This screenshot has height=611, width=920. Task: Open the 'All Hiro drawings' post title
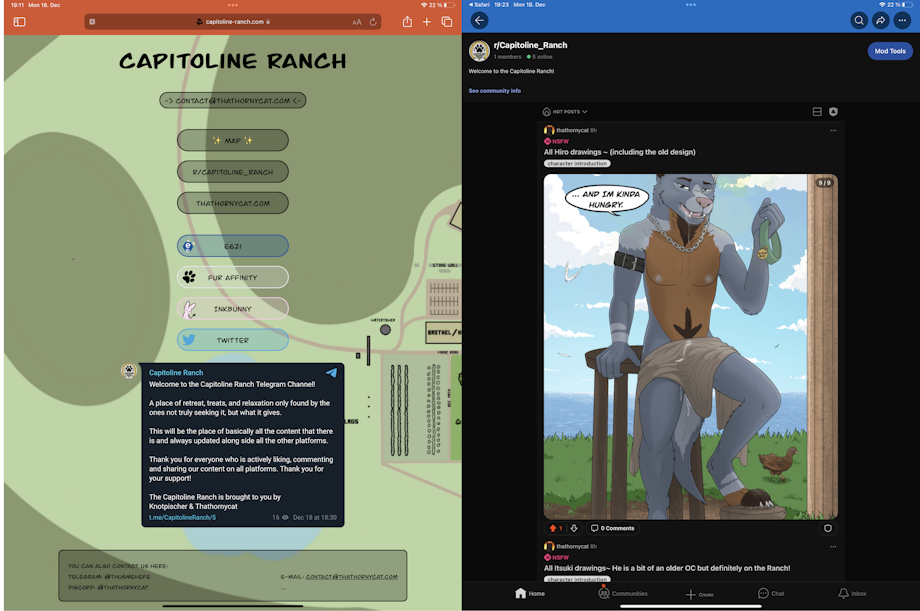(620, 152)
